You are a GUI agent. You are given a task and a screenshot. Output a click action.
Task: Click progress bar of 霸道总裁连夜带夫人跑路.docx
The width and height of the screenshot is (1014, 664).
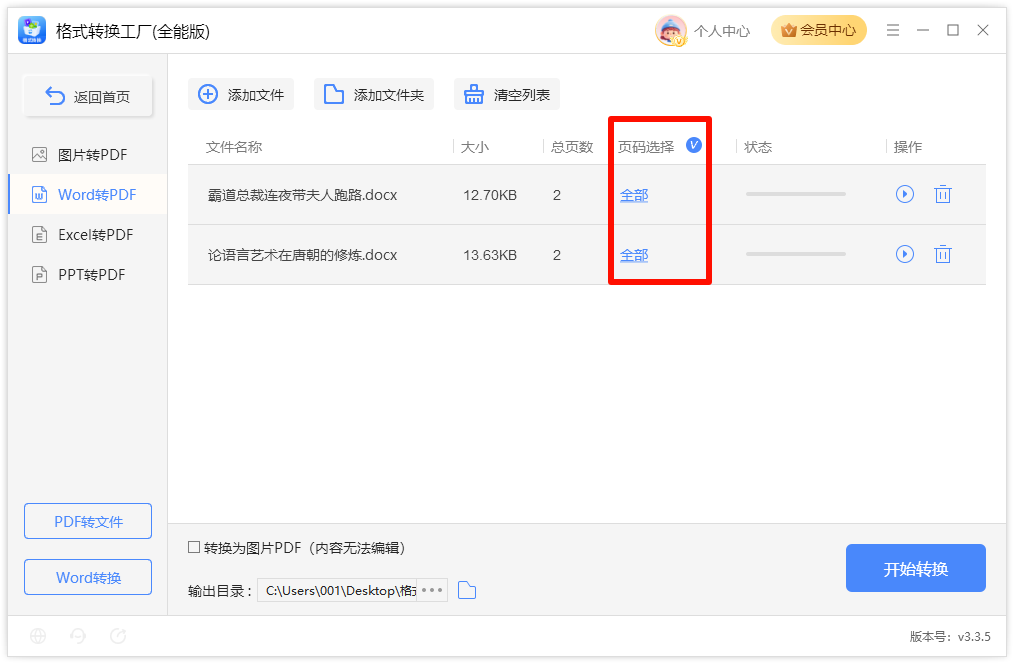point(795,194)
